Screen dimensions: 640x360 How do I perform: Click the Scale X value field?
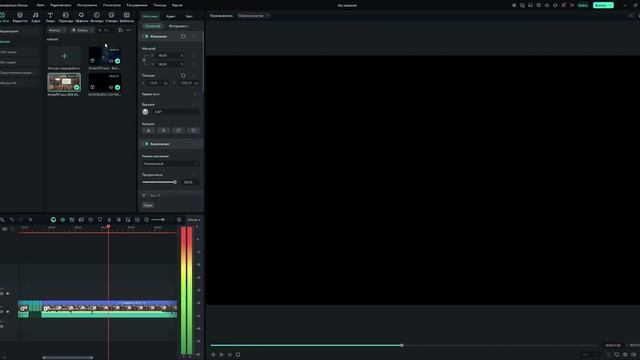click(x=171, y=56)
